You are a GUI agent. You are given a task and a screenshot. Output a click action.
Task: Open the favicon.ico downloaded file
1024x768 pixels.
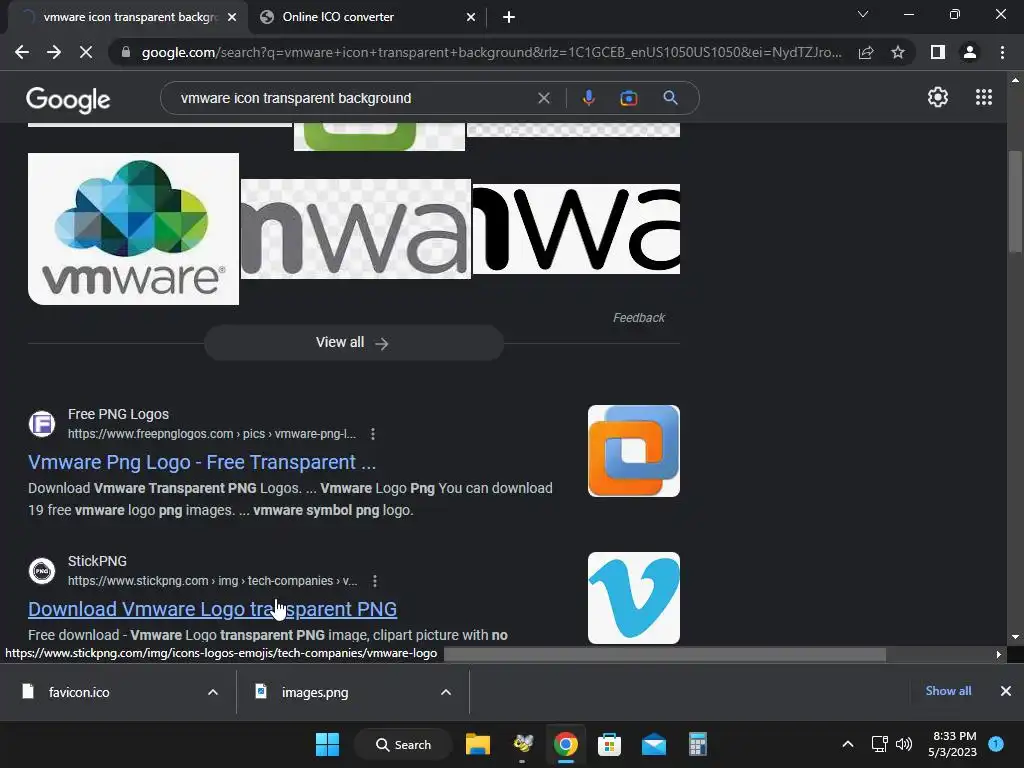(78, 692)
